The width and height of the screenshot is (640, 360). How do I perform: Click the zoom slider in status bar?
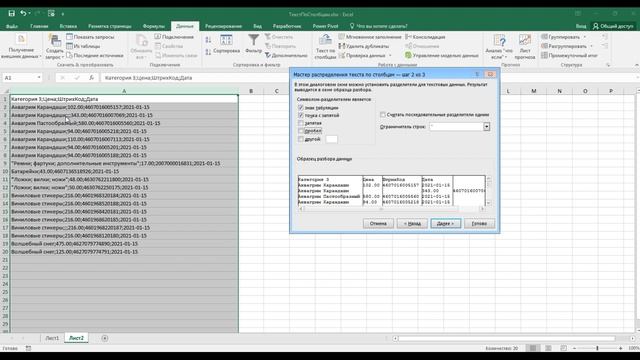tap(597, 348)
